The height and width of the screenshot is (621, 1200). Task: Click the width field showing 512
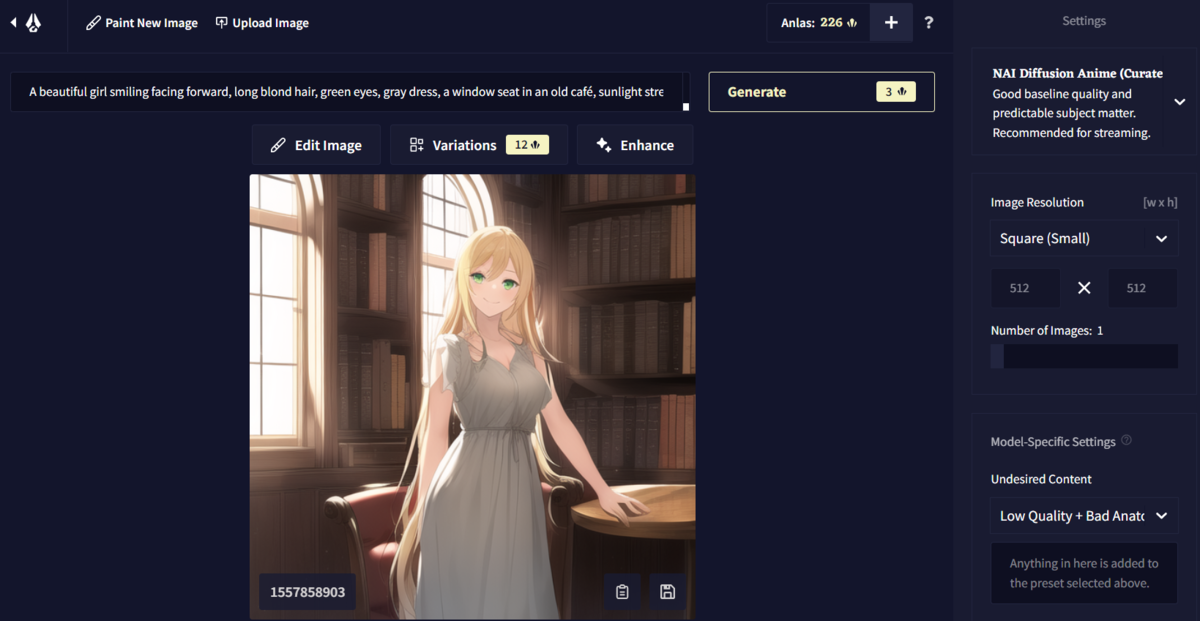point(1025,288)
